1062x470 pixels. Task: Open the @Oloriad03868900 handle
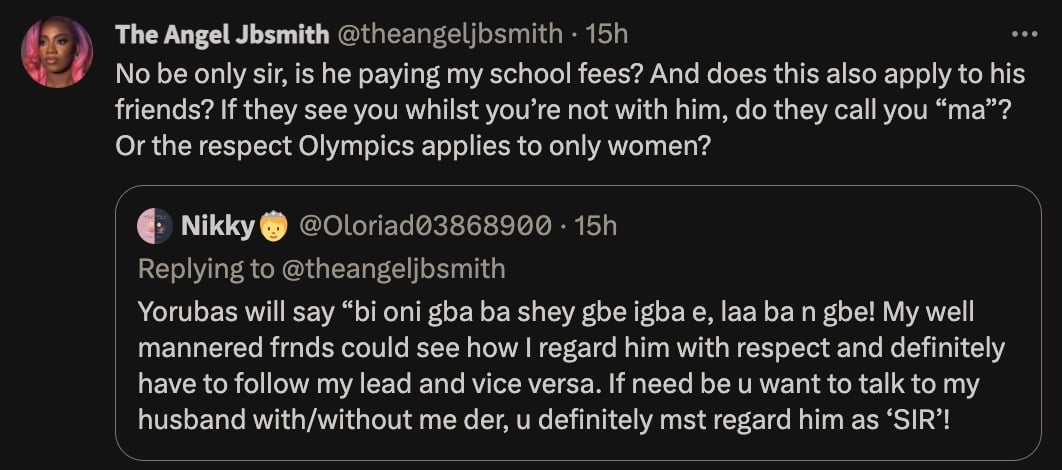pyautogui.click(x=425, y=227)
